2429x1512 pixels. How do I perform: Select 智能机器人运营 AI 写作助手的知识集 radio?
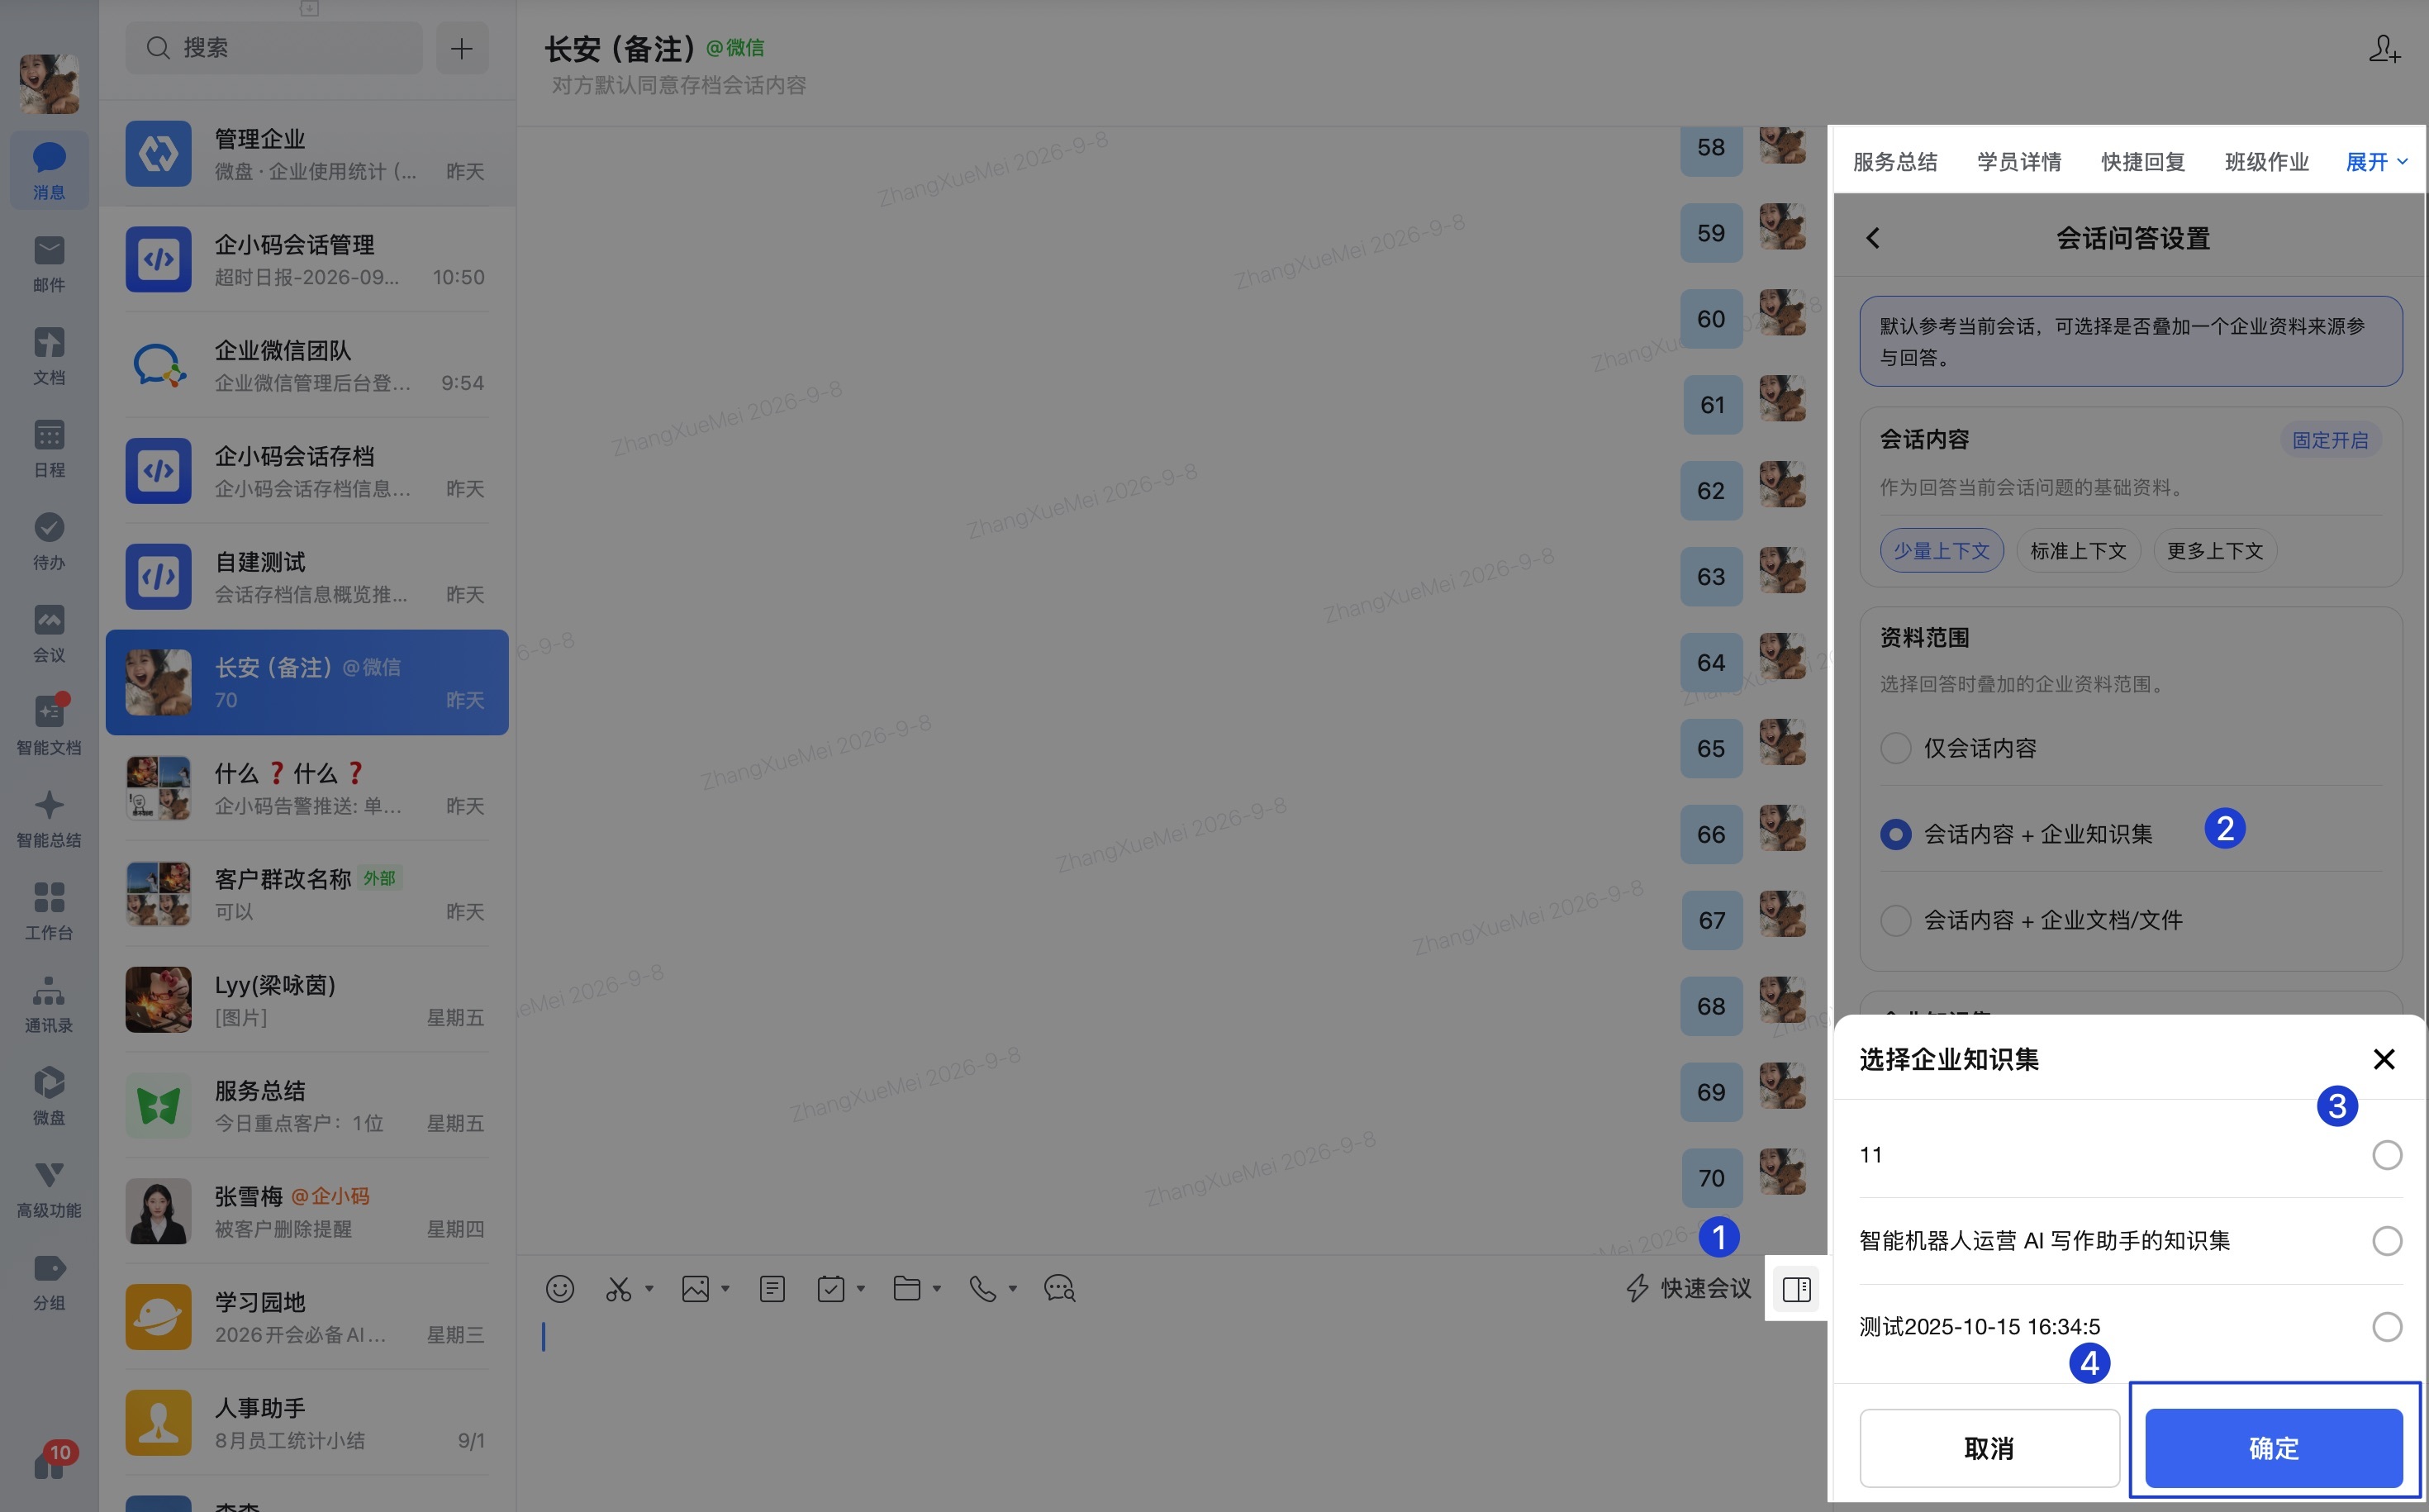click(2386, 1241)
